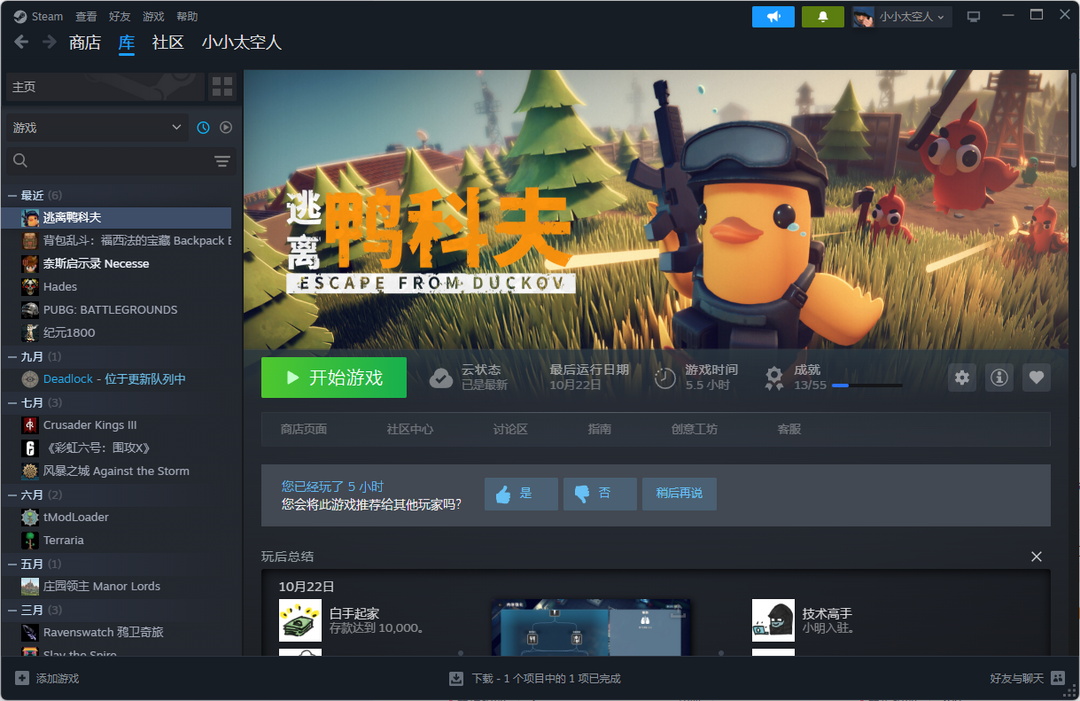This screenshot has height=701, width=1080.
Task: Collapse the 三月 group
Action: coord(12,610)
